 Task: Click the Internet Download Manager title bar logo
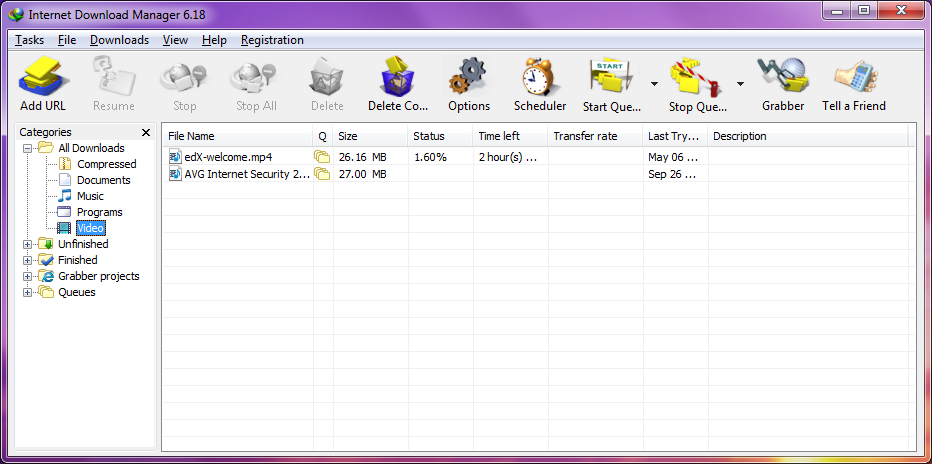pyautogui.click(x=17, y=14)
